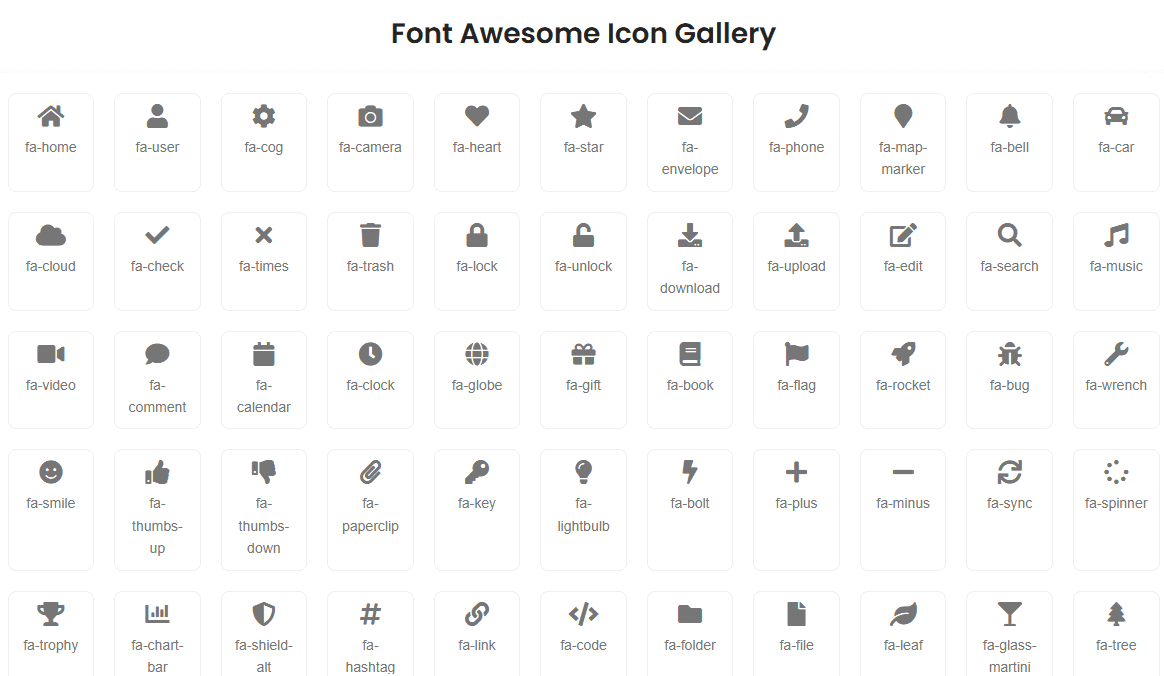The width and height of the screenshot is (1164, 676).
Task: Click the fa-rocket icon
Action: [903, 354]
